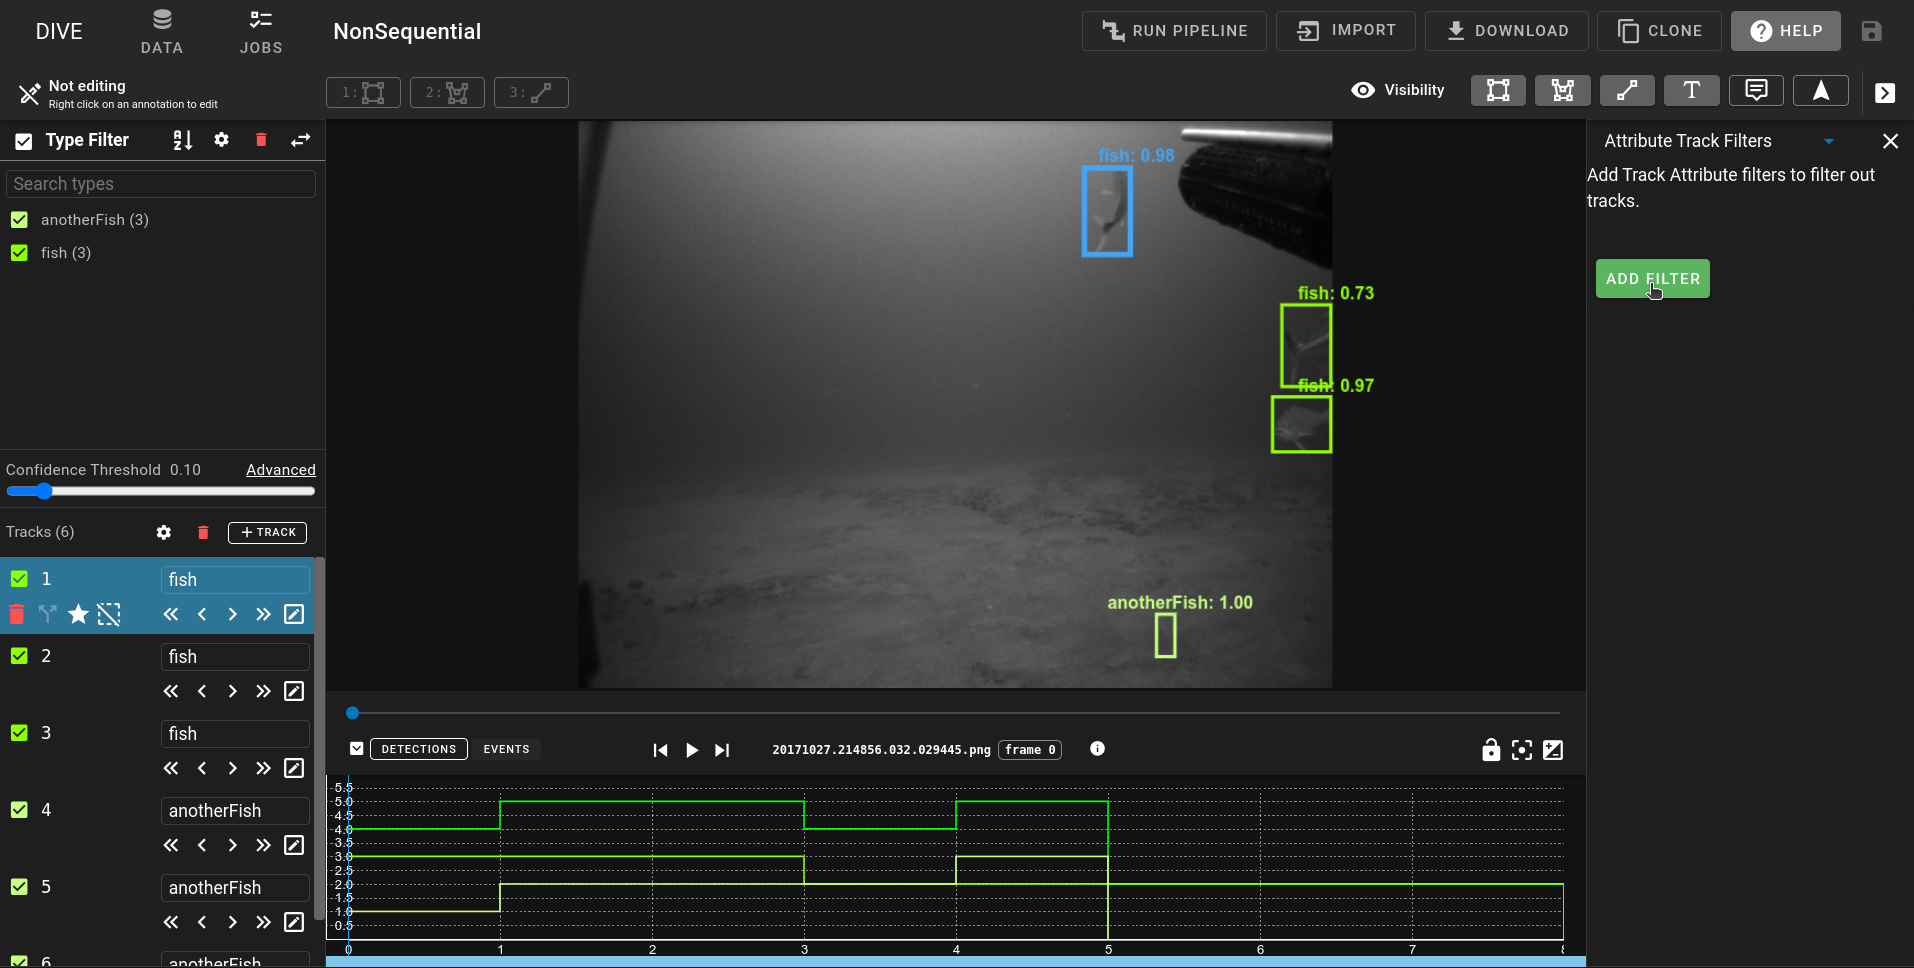Select line creation mode button 3
The height and width of the screenshot is (968, 1914).
tap(531, 92)
